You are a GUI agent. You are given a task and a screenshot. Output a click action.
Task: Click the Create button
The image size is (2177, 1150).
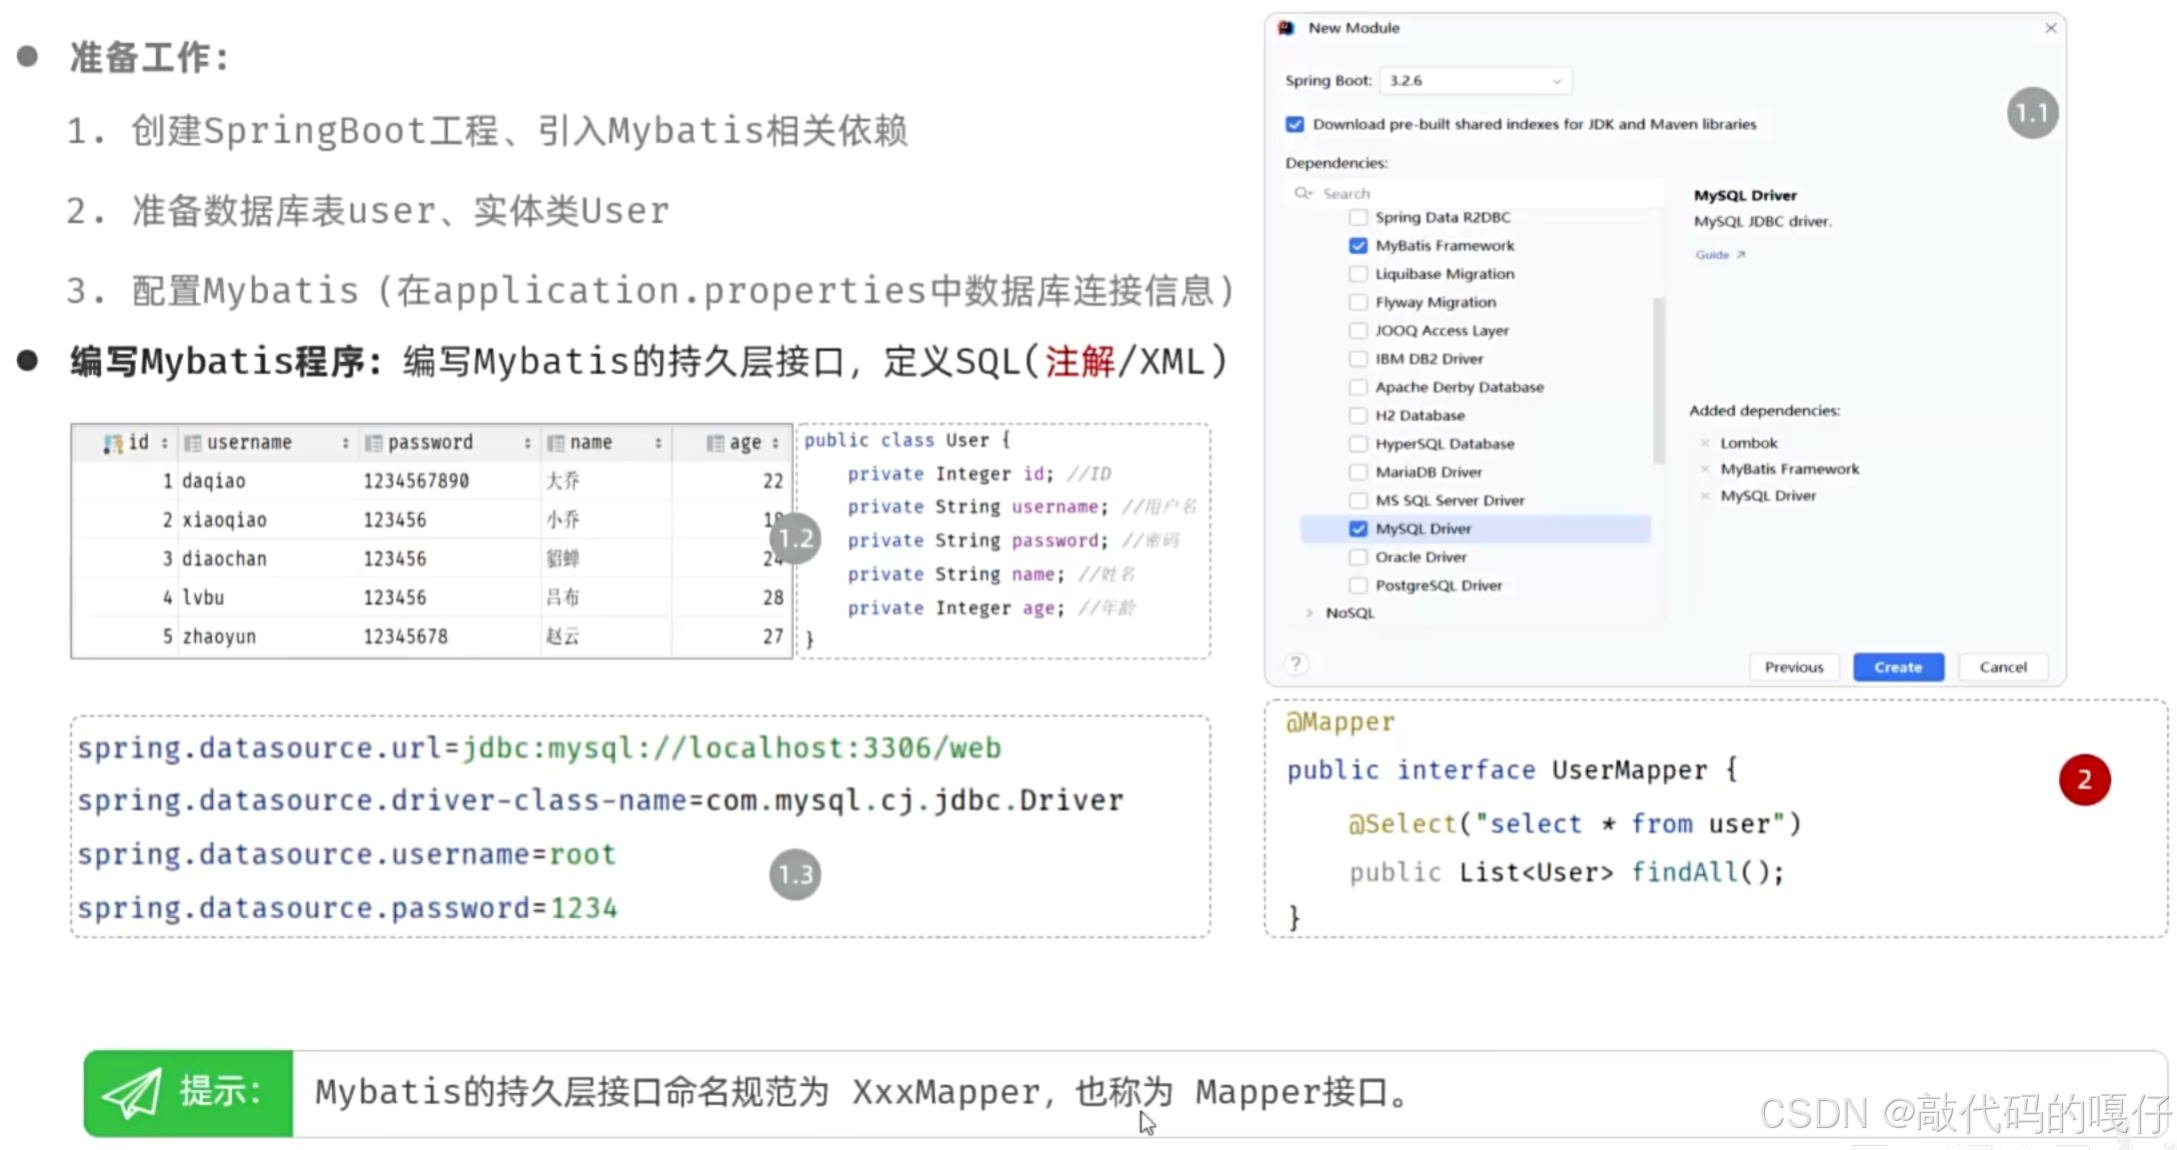tap(1897, 667)
